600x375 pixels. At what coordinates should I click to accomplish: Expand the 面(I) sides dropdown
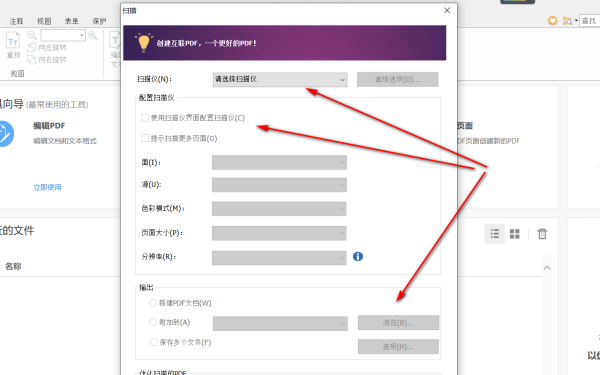(279, 162)
